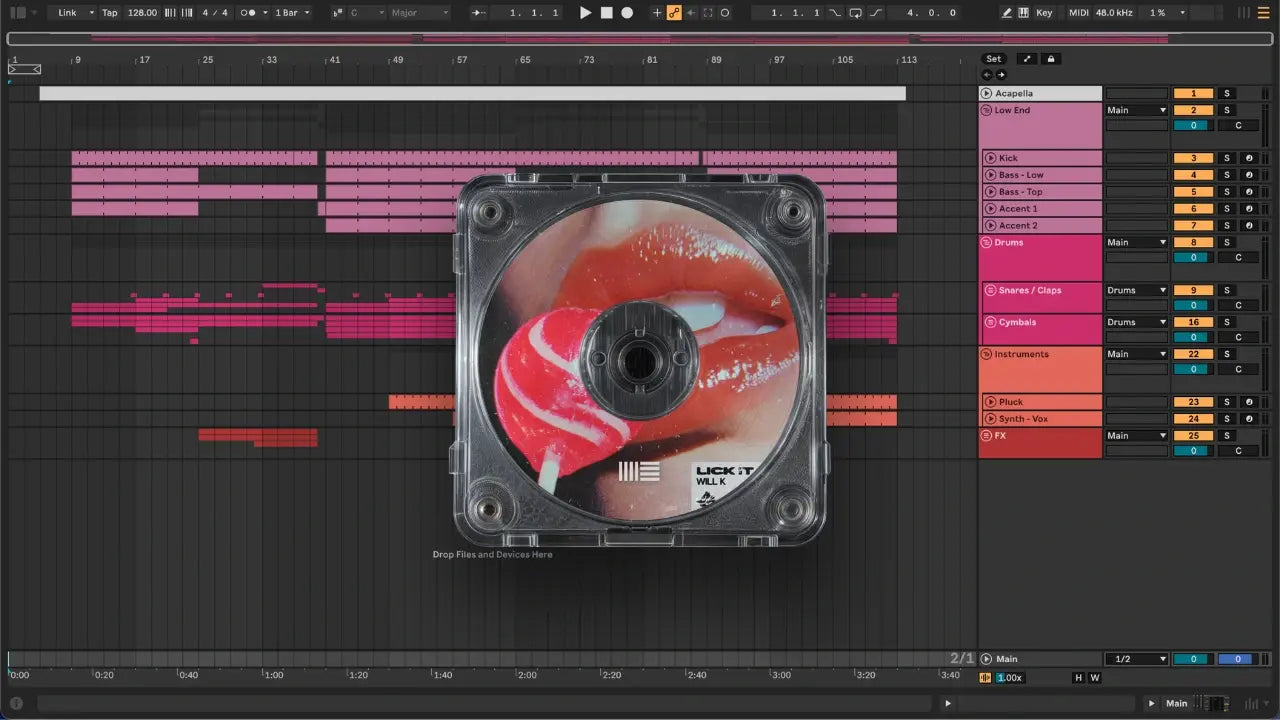Deactivate Low End group with activator 2
Screen dimensions: 1280x720
click(x=1193, y=110)
